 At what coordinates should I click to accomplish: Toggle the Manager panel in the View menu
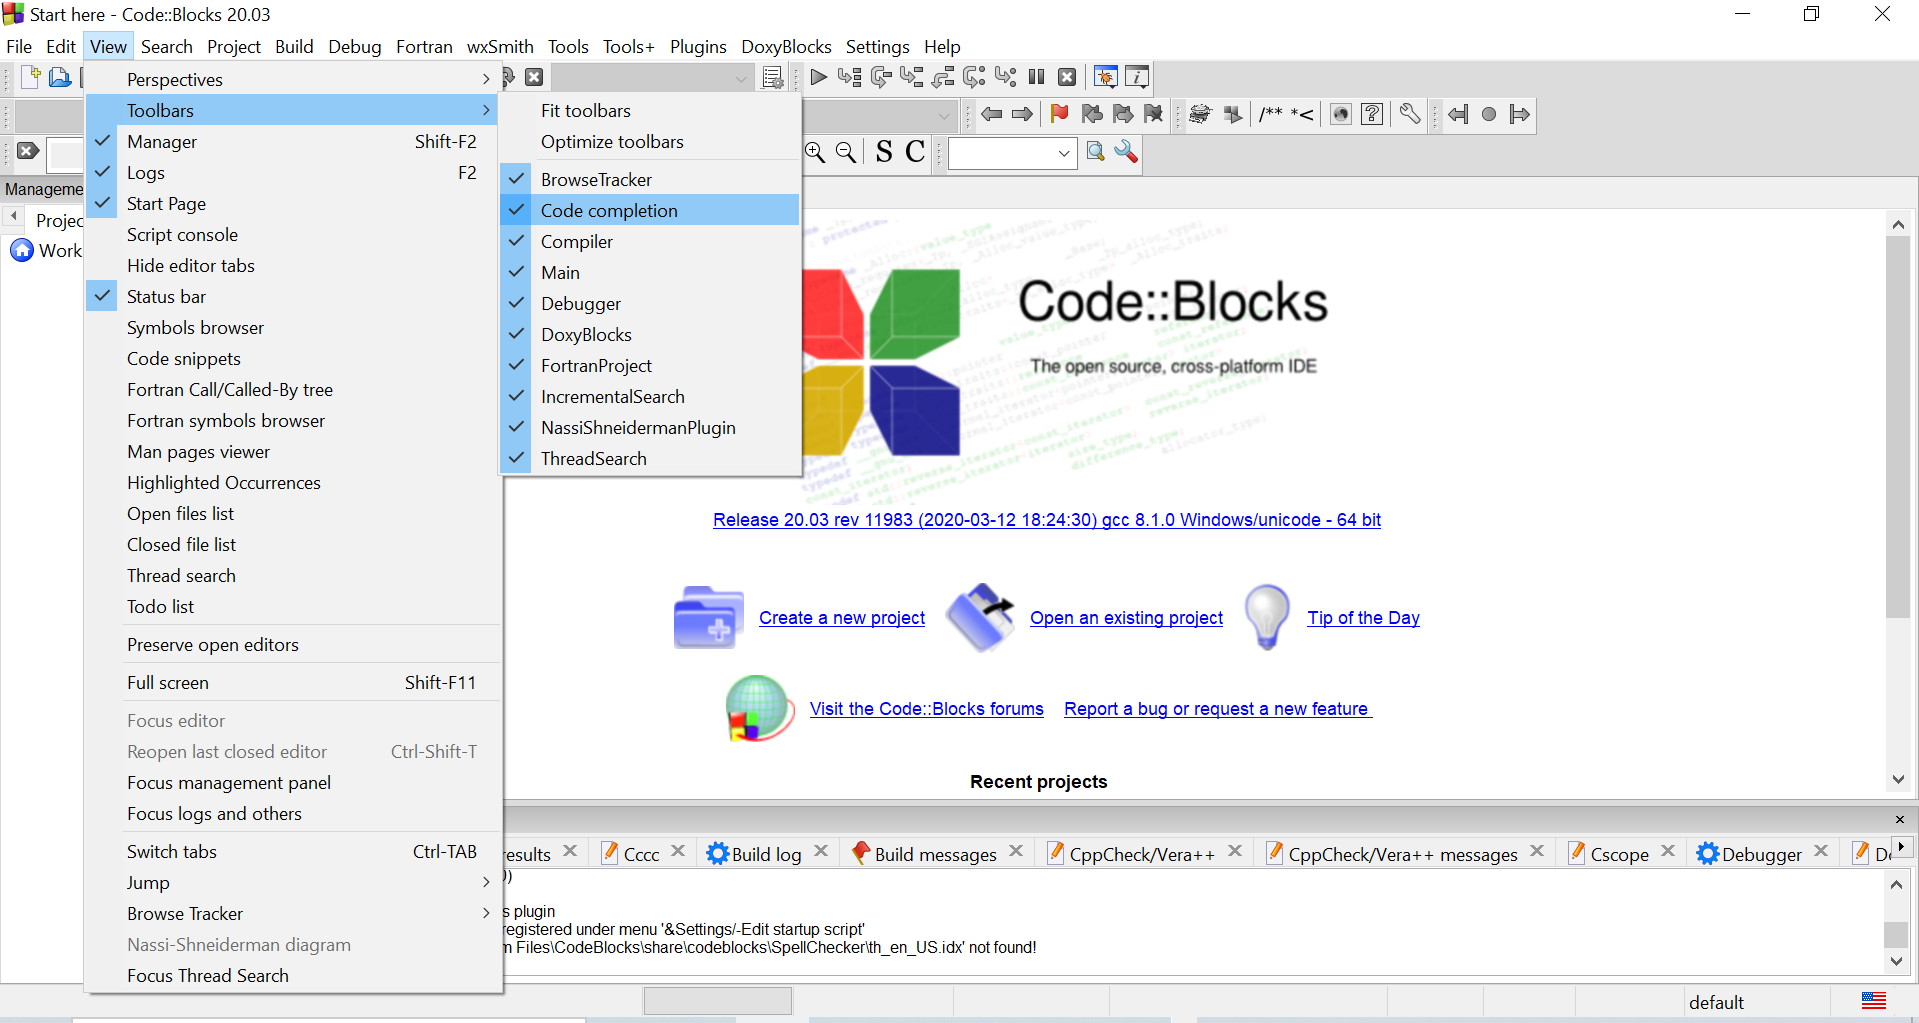click(293, 142)
